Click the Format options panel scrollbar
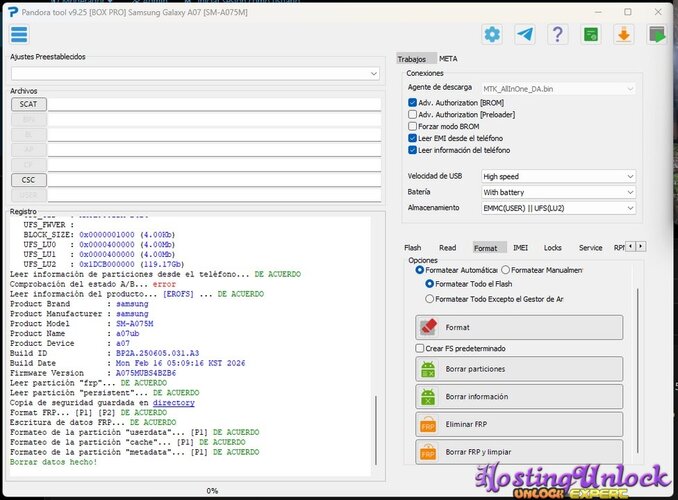678x500 pixels. [638, 371]
